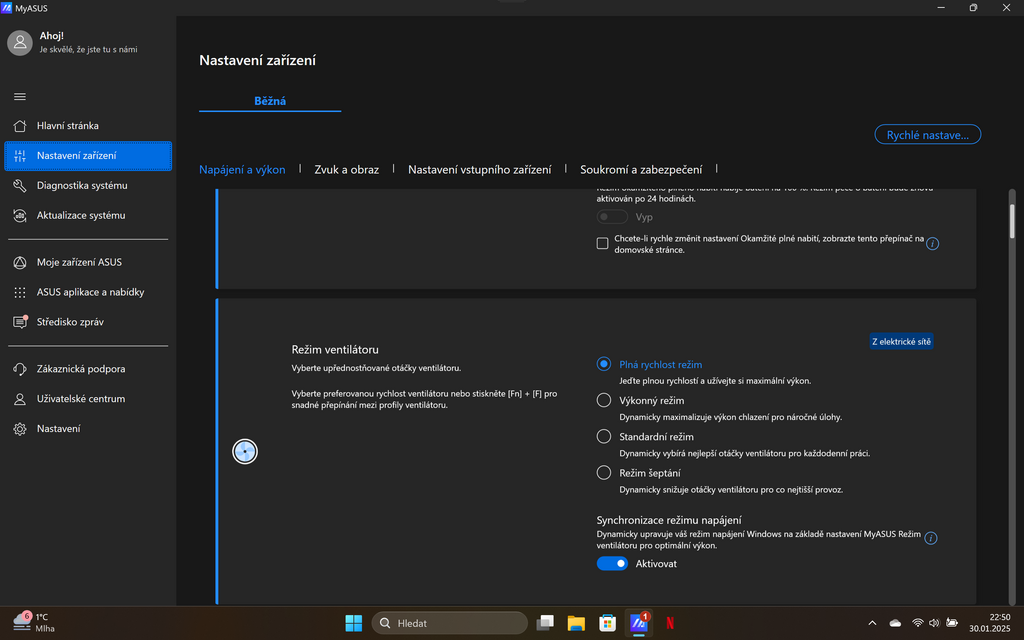
Task: Turn off the Vyp battery care switch
Action: pyautogui.click(x=611, y=216)
